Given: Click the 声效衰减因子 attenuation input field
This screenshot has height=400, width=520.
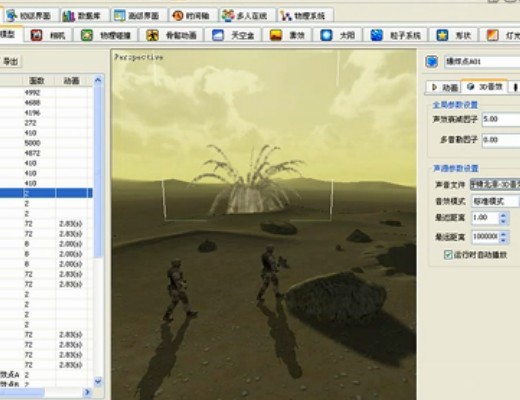Looking at the screenshot, I should (x=501, y=119).
